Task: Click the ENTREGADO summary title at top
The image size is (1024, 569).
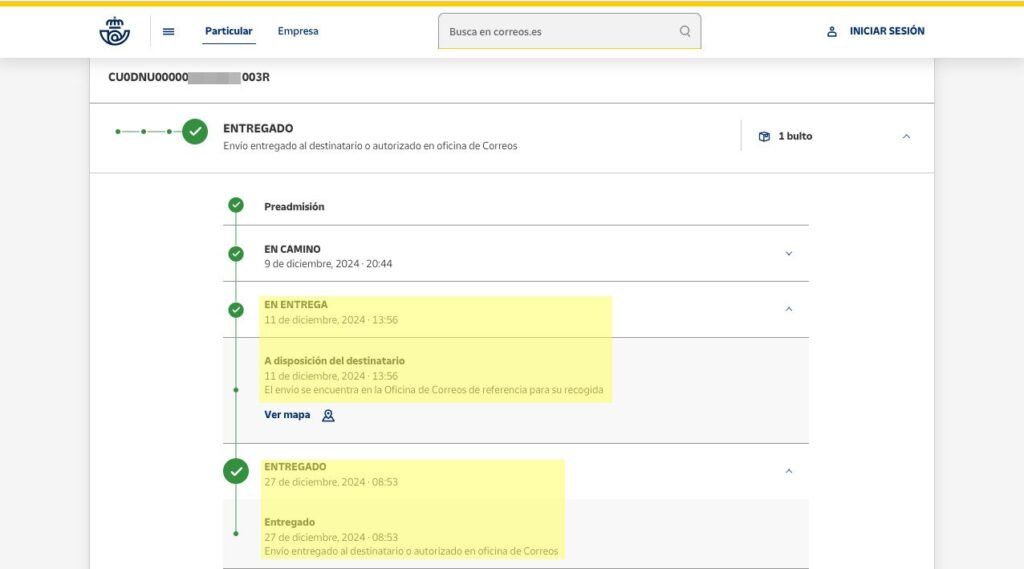Action: [x=258, y=129]
